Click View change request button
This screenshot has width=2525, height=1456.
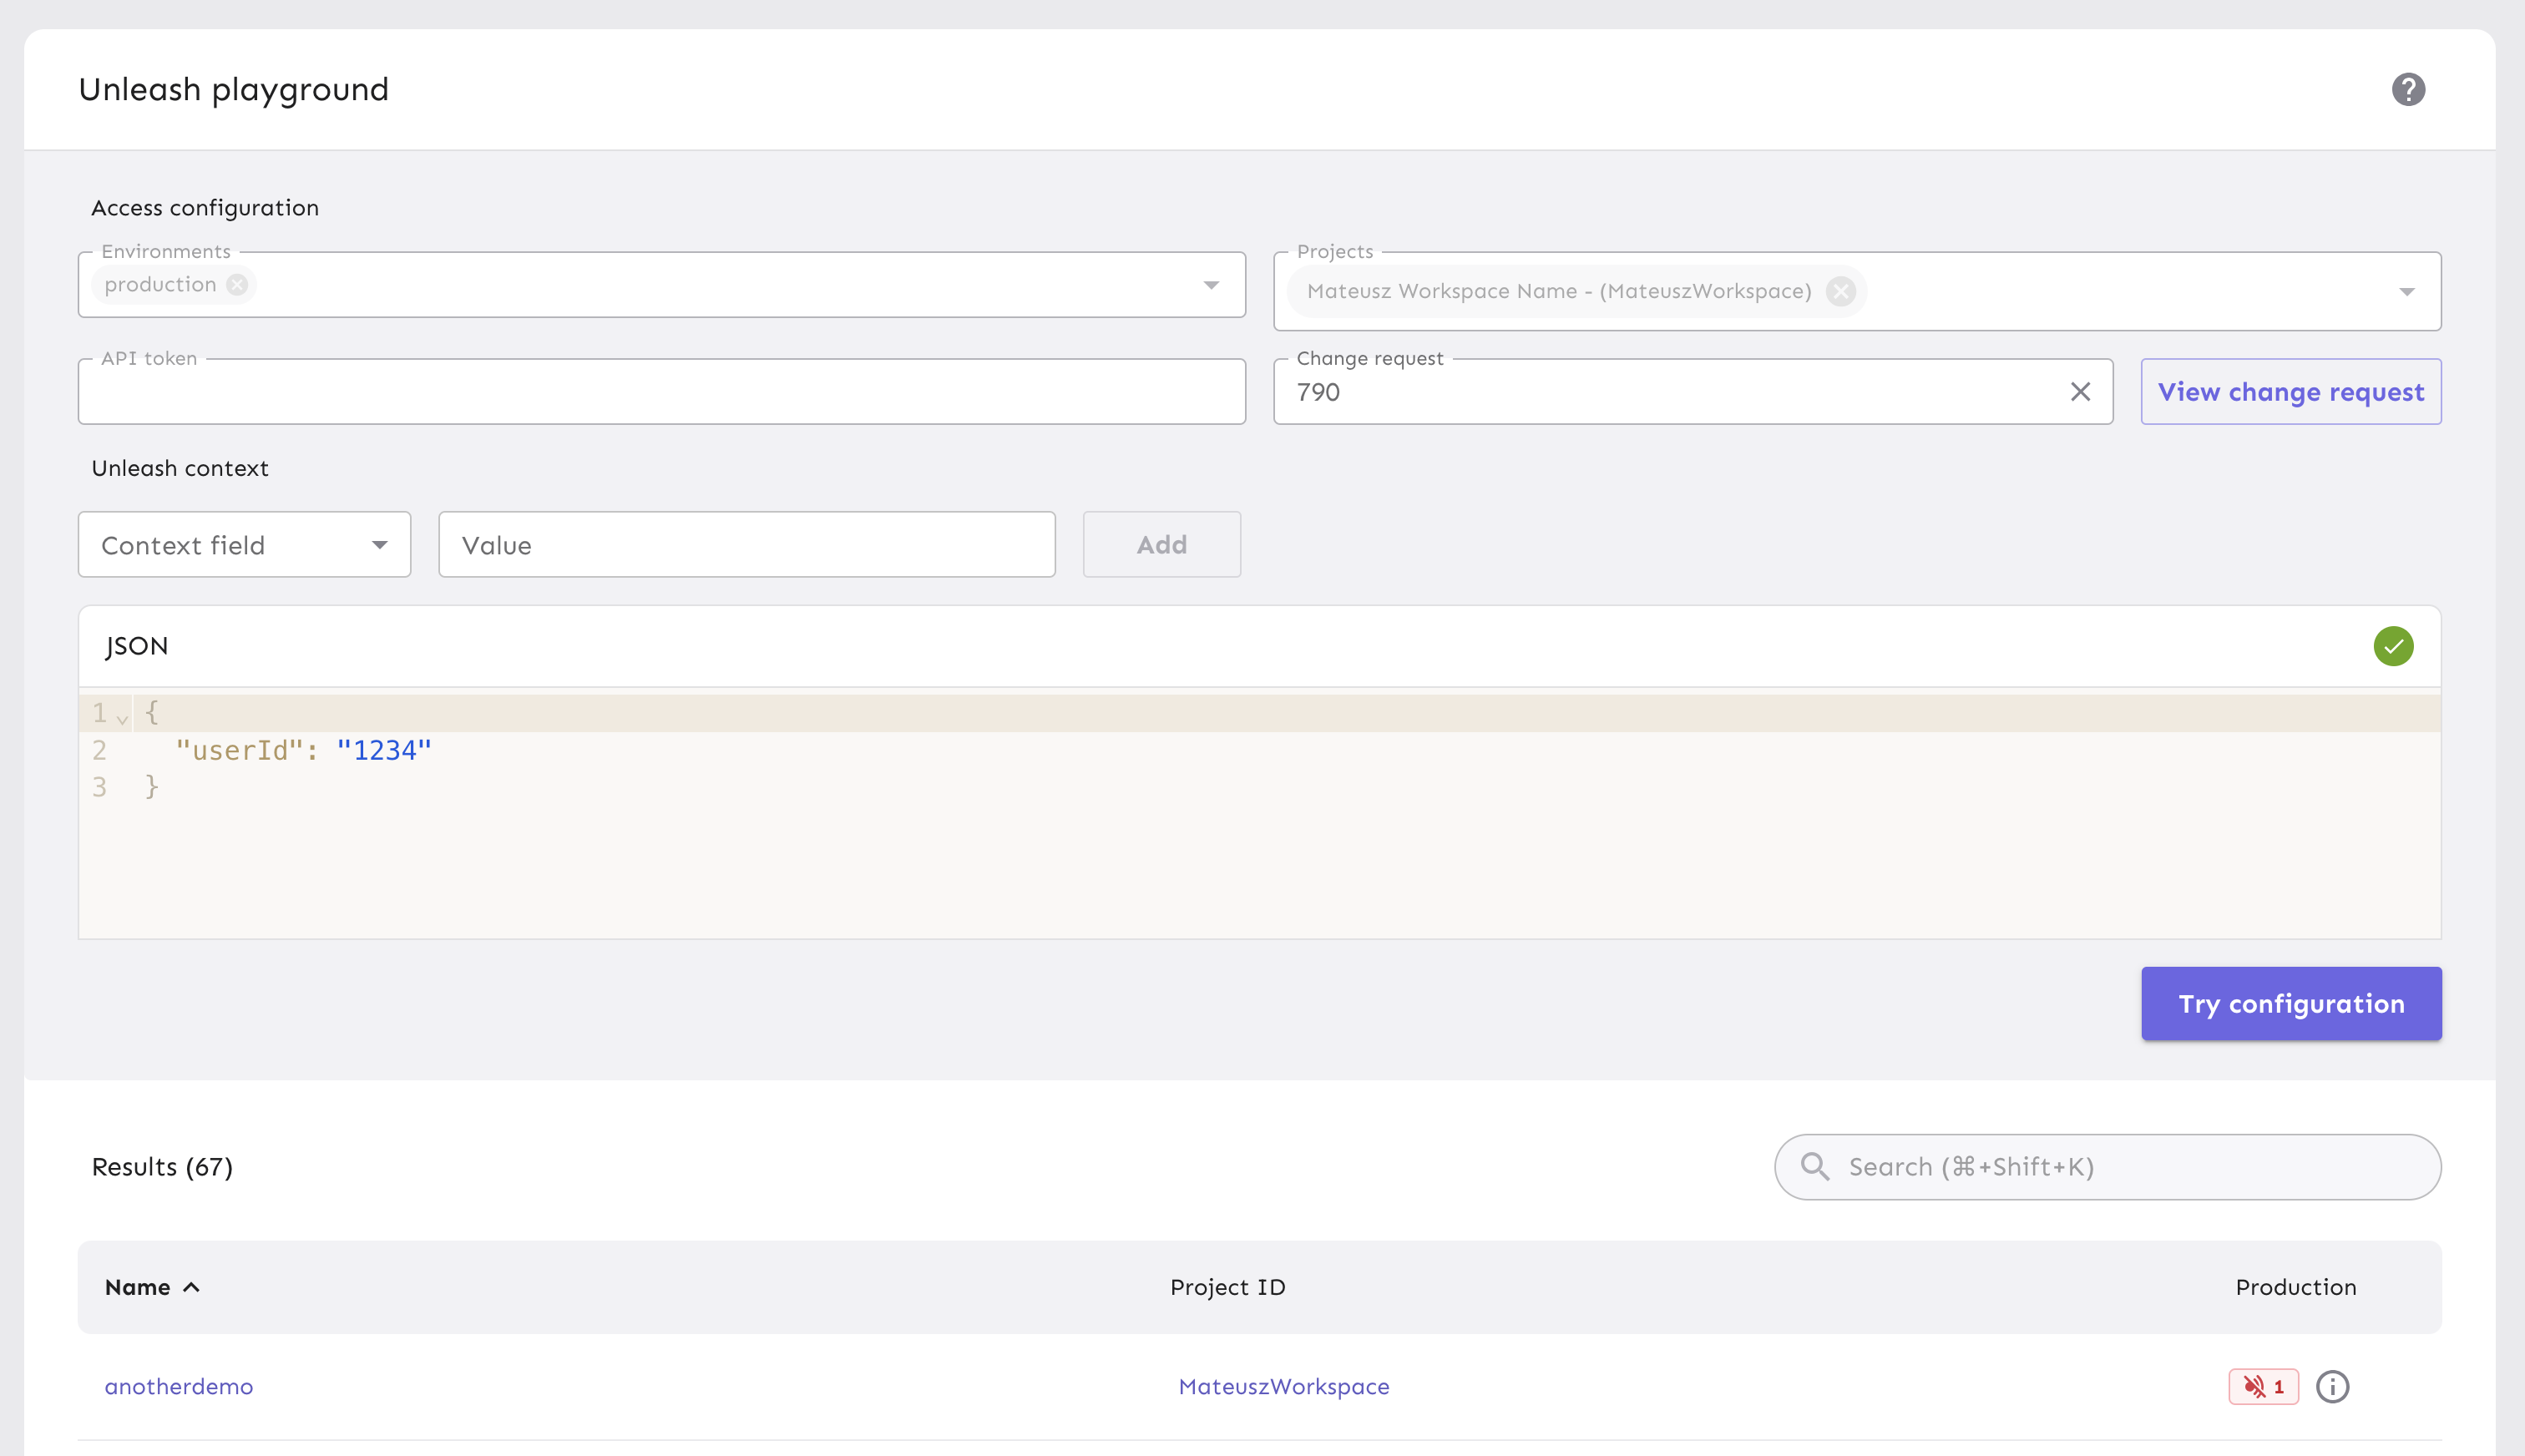(2290, 392)
